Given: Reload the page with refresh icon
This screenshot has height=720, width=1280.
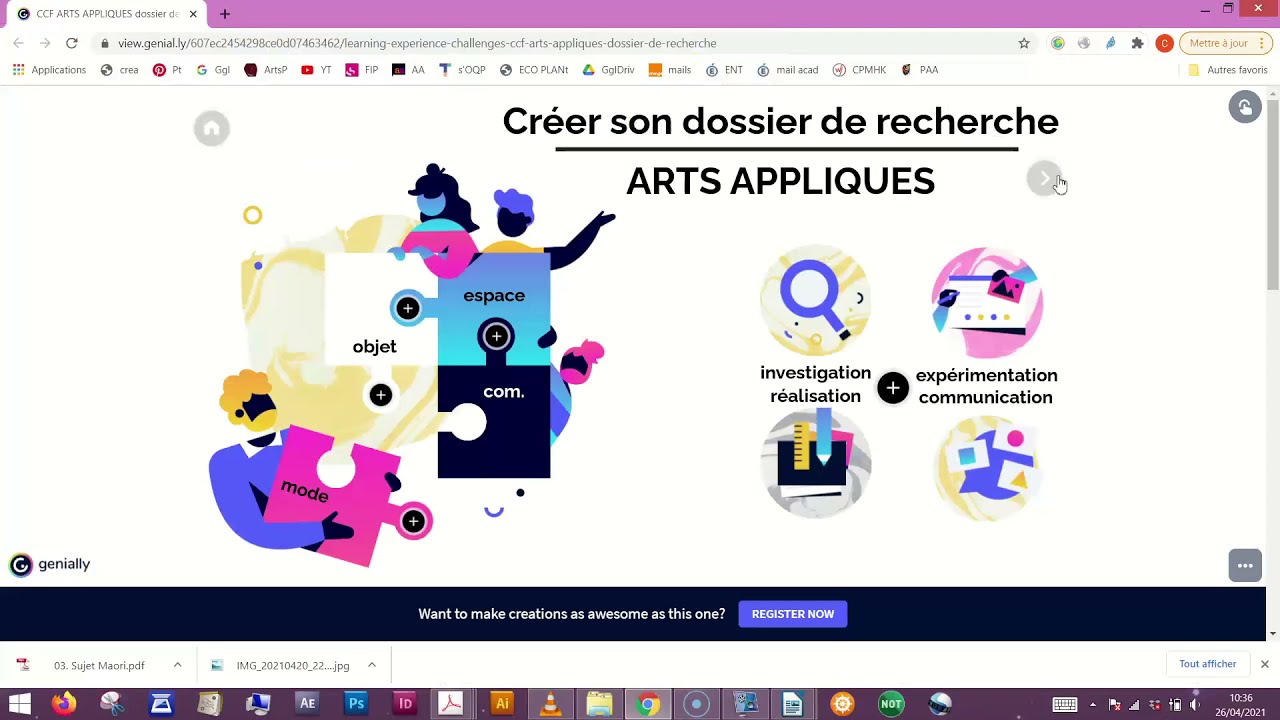Looking at the screenshot, I should (72, 43).
